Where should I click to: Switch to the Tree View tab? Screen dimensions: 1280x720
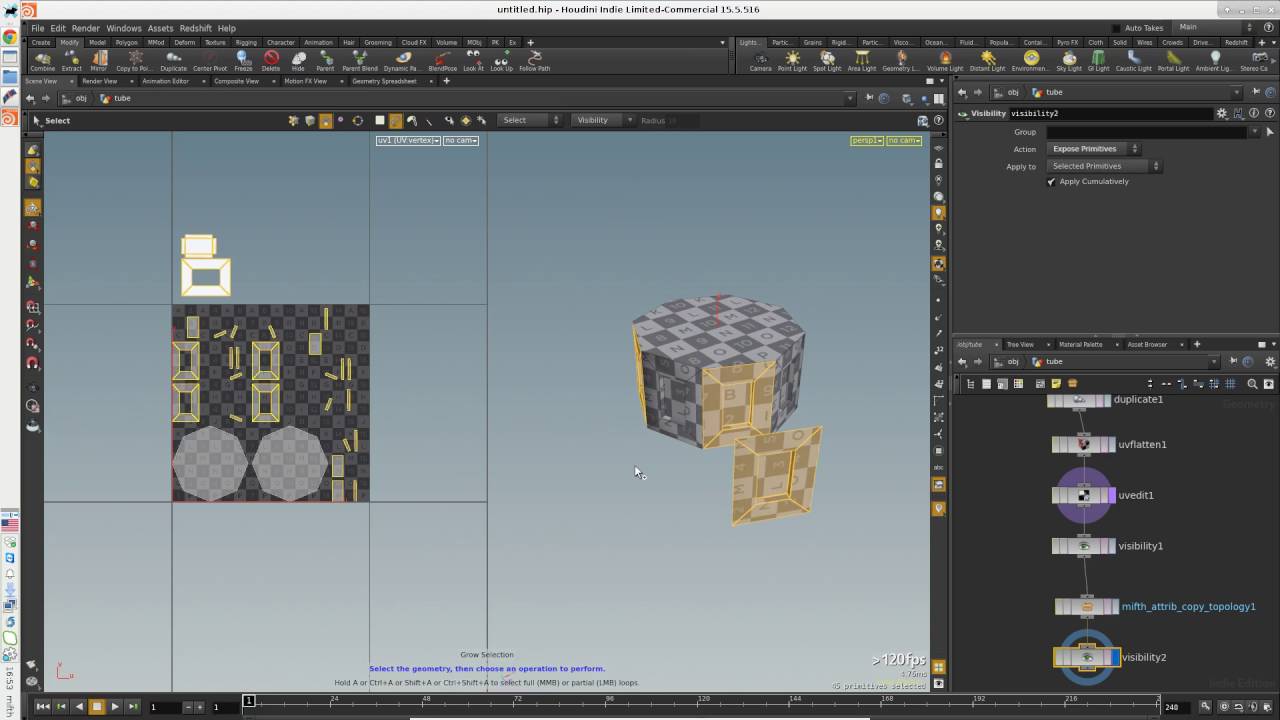click(1020, 345)
